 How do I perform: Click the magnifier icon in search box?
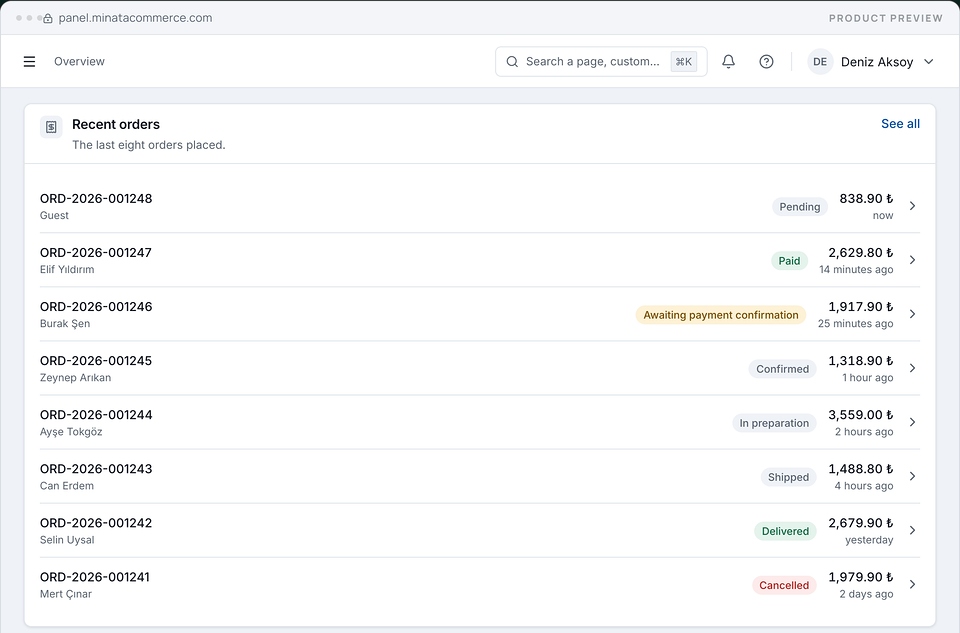point(512,61)
